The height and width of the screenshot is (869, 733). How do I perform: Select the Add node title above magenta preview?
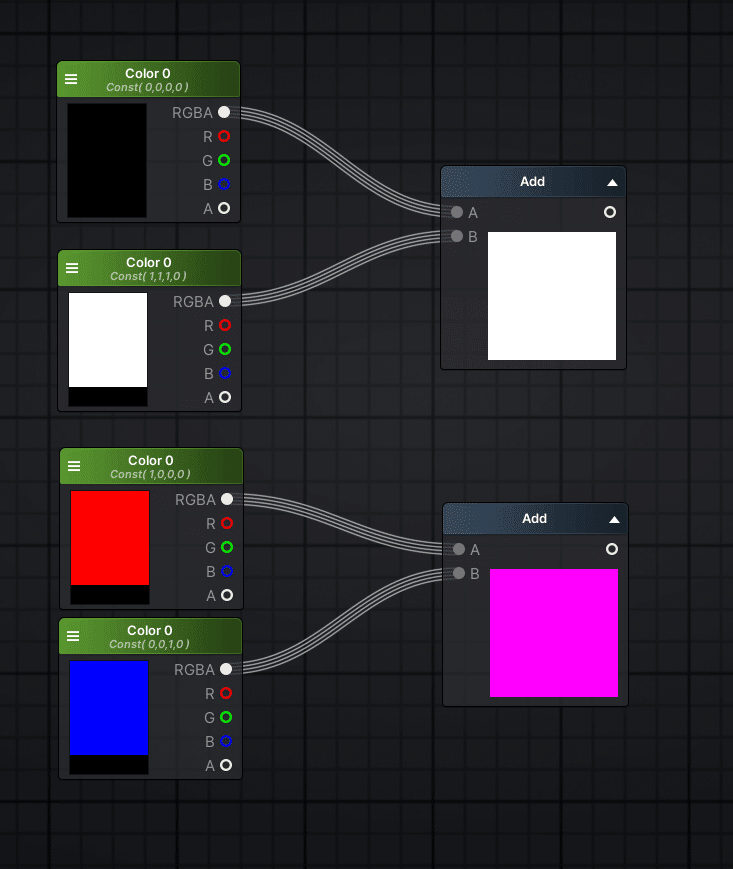point(534,519)
